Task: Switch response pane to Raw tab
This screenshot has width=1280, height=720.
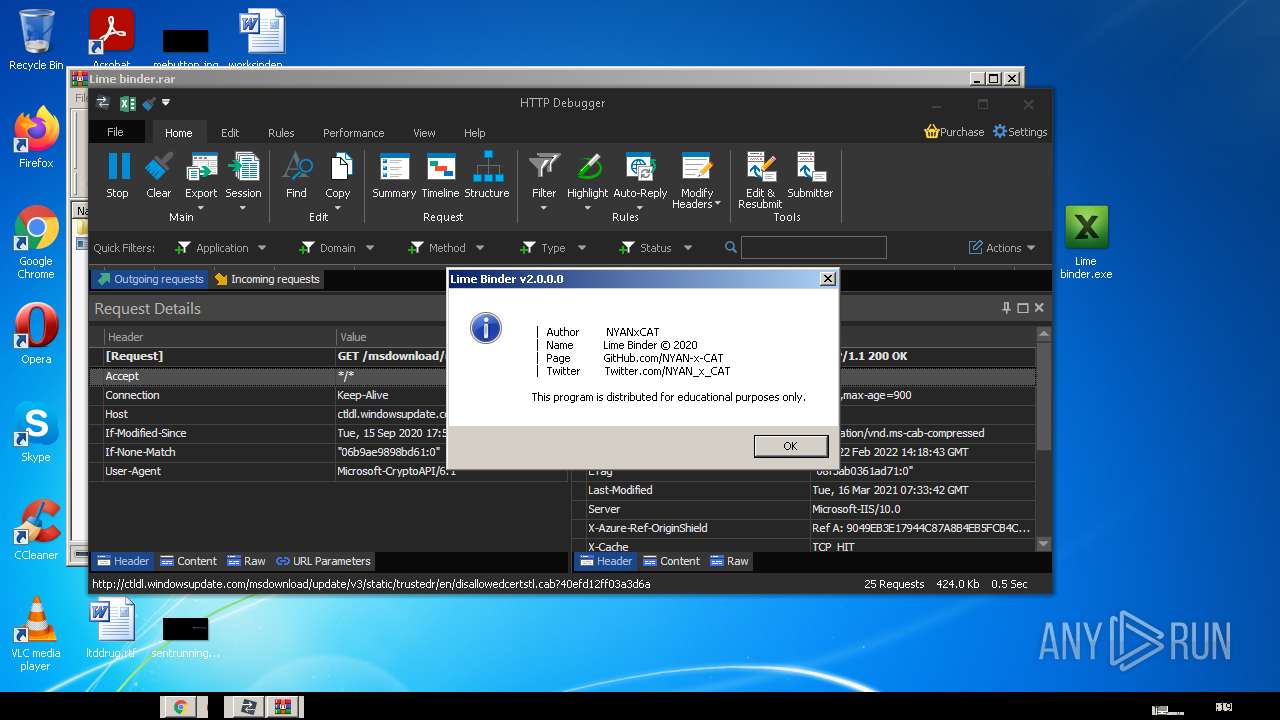Action: [x=729, y=561]
